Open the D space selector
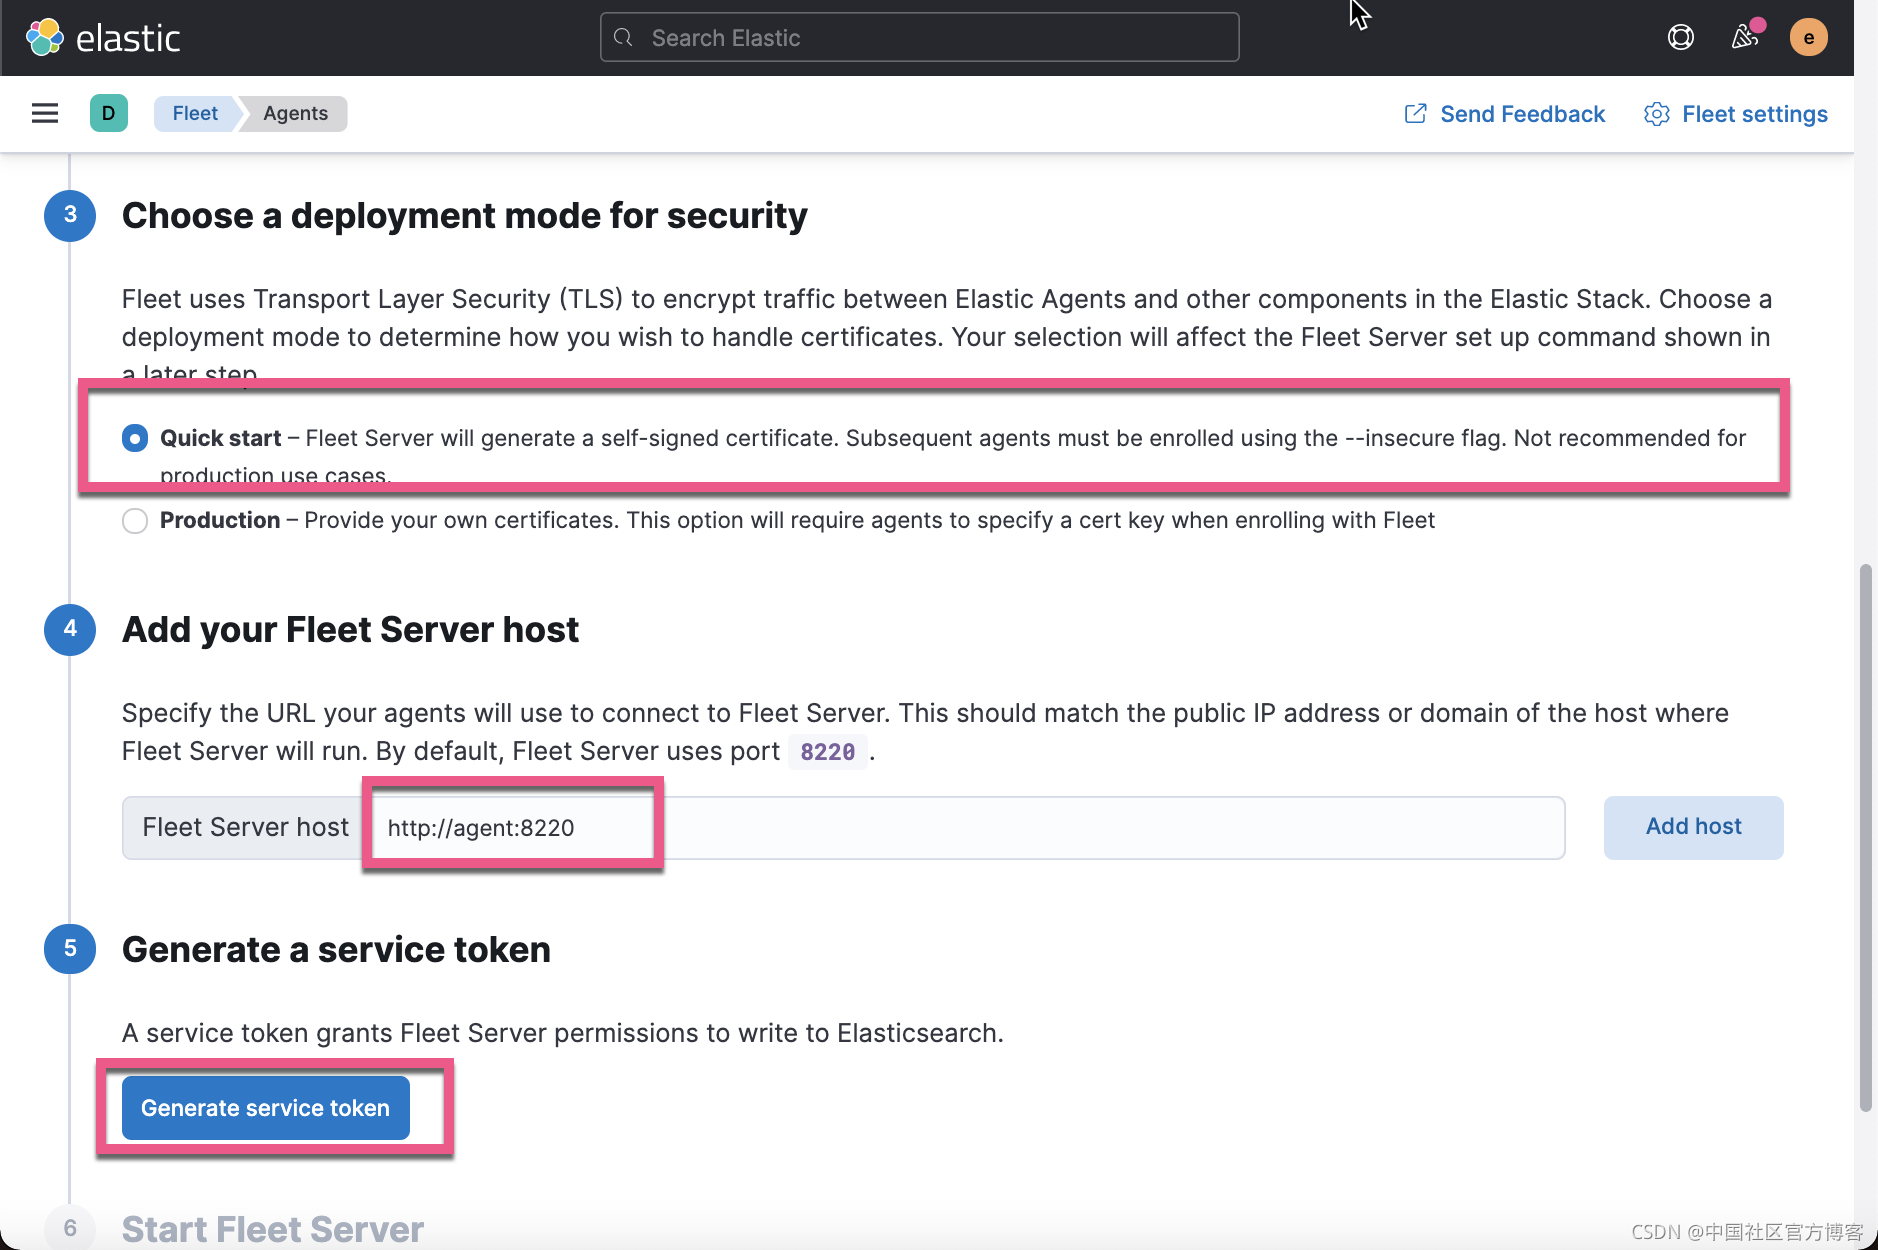 pyautogui.click(x=108, y=113)
